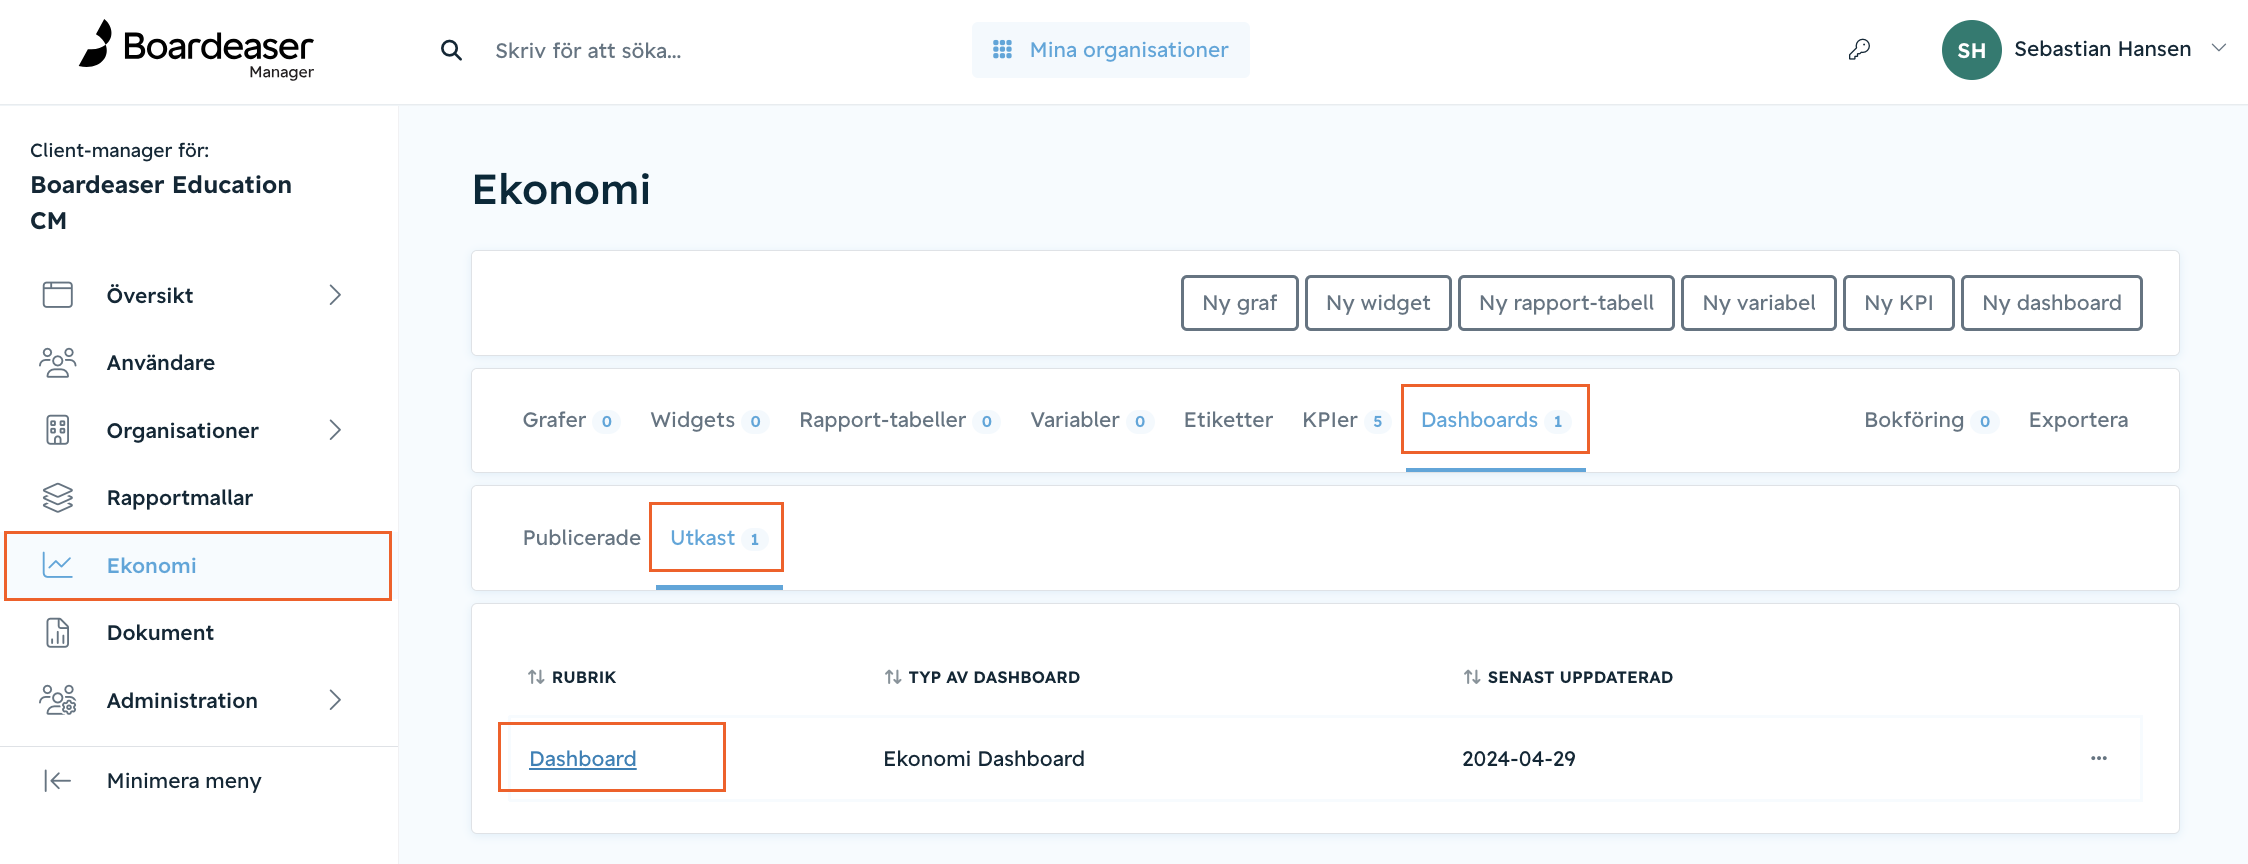Screen dimensions: 2248x864
Task: Select the Dashboards tab
Action: coord(1495,420)
